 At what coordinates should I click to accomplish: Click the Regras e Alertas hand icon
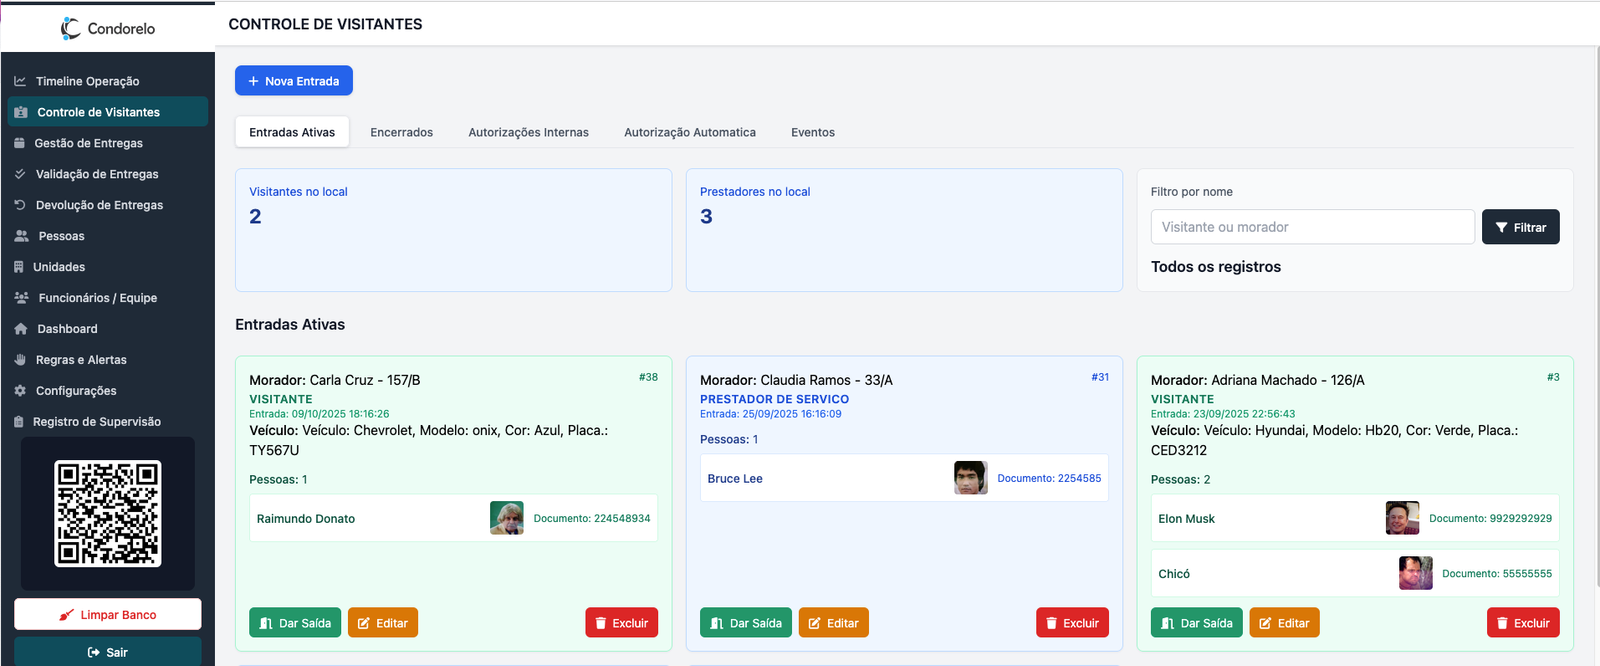click(x=20, y=360)
